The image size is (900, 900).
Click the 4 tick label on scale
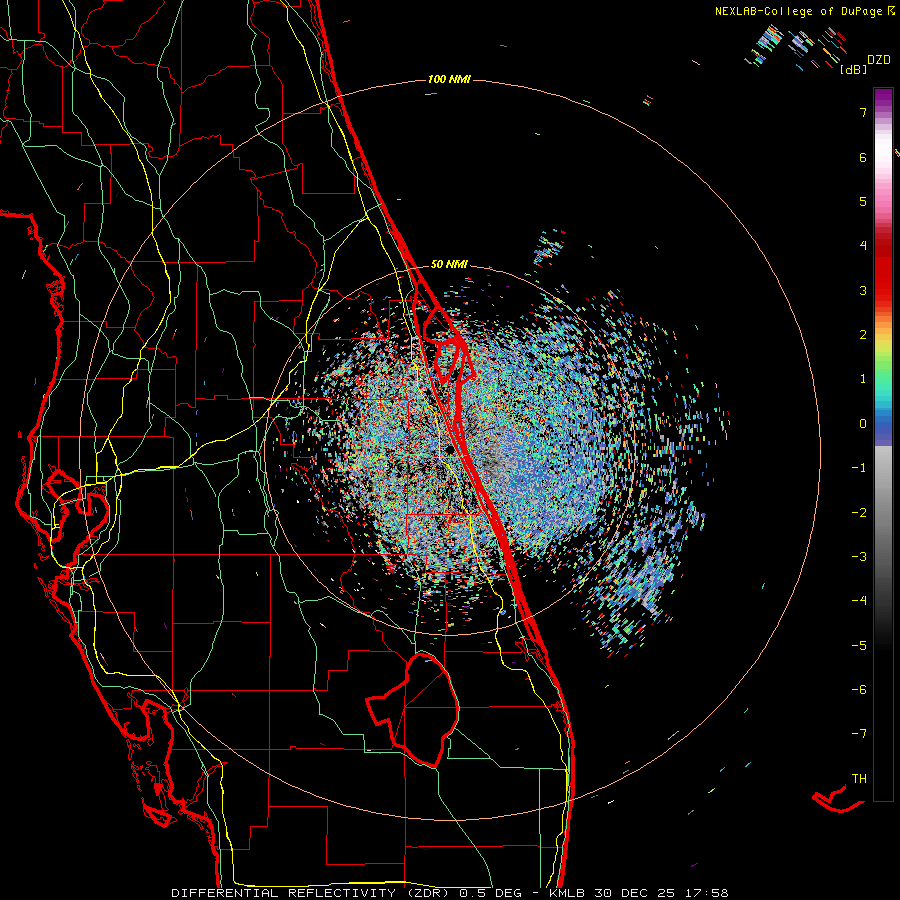click(863, 246)
